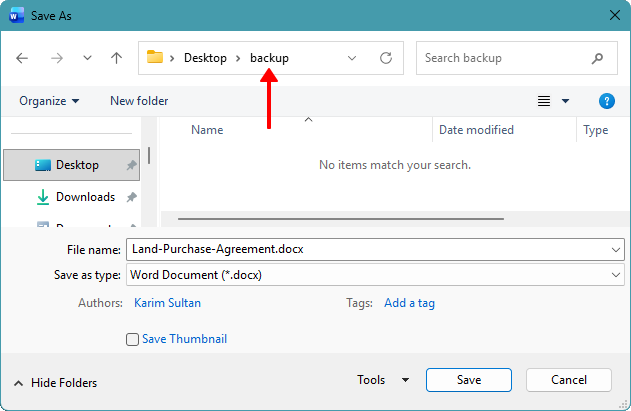Click the Desktop folder icon in sidebar
Viewport: 631px width, 411px height.
[x=43, y=165]
